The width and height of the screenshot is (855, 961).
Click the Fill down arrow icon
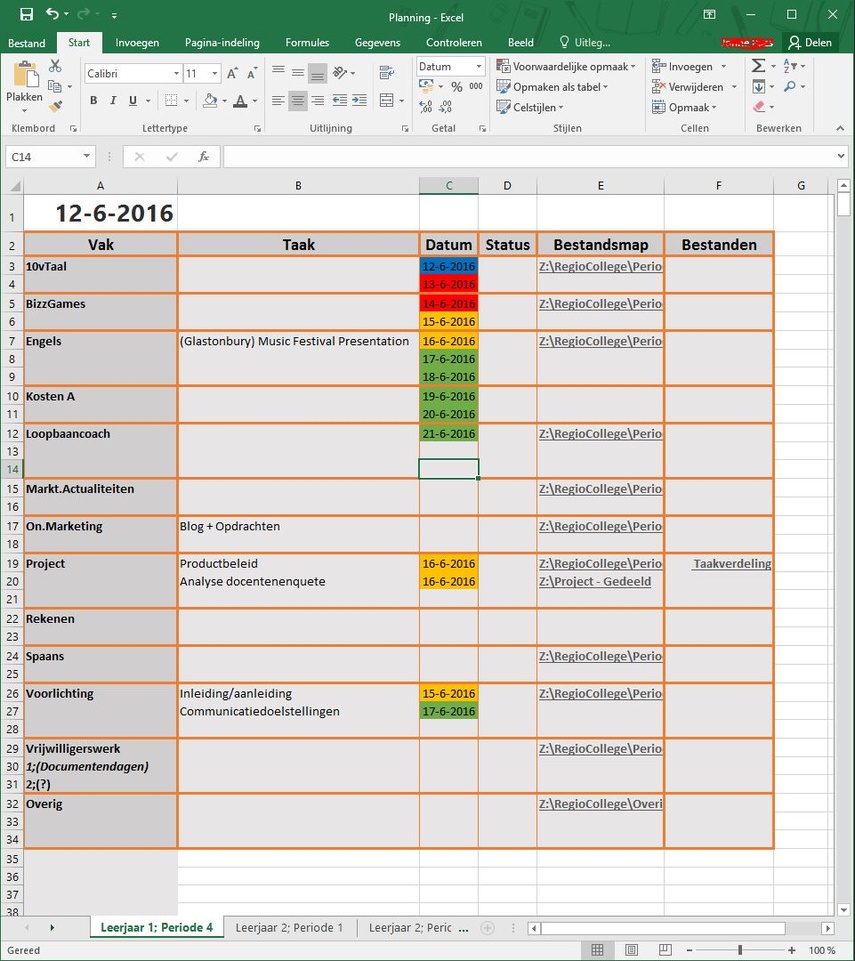[x=759, y=86]
